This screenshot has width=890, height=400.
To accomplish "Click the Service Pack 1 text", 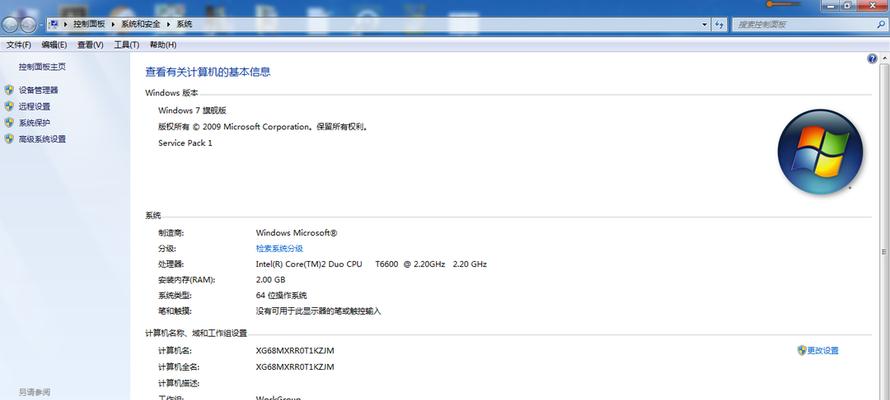I will click(185, 143).
